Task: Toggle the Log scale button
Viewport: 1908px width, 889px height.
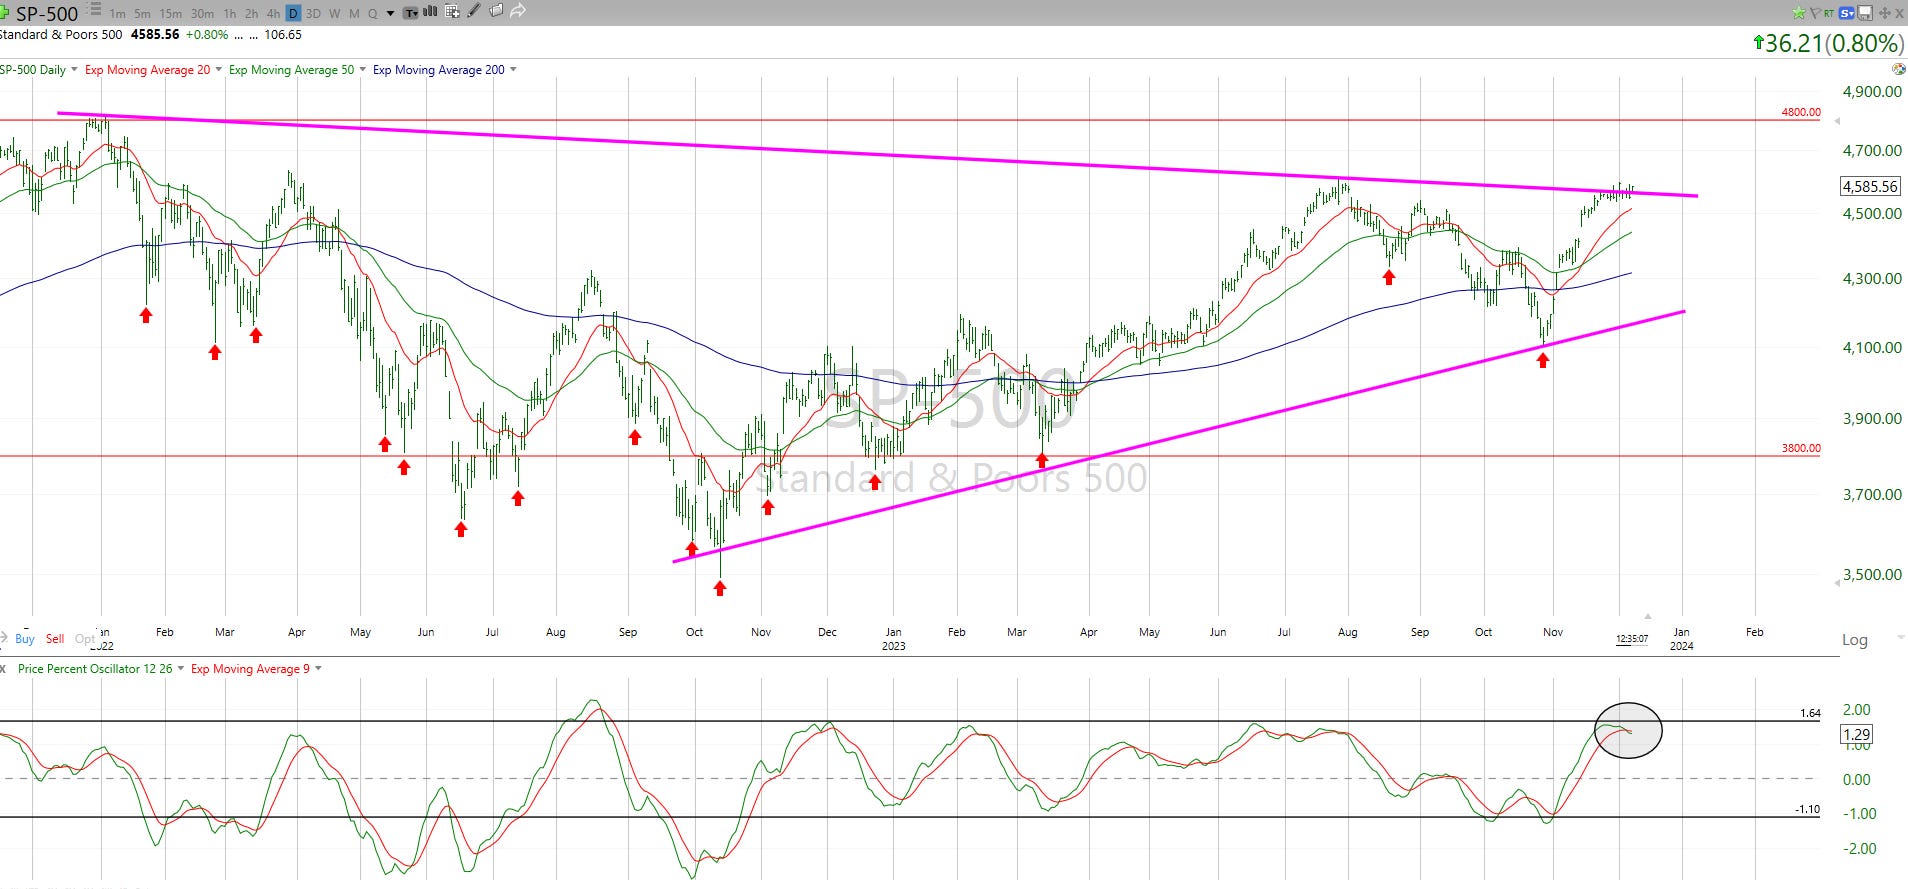Action: [x=1855, y=640]
